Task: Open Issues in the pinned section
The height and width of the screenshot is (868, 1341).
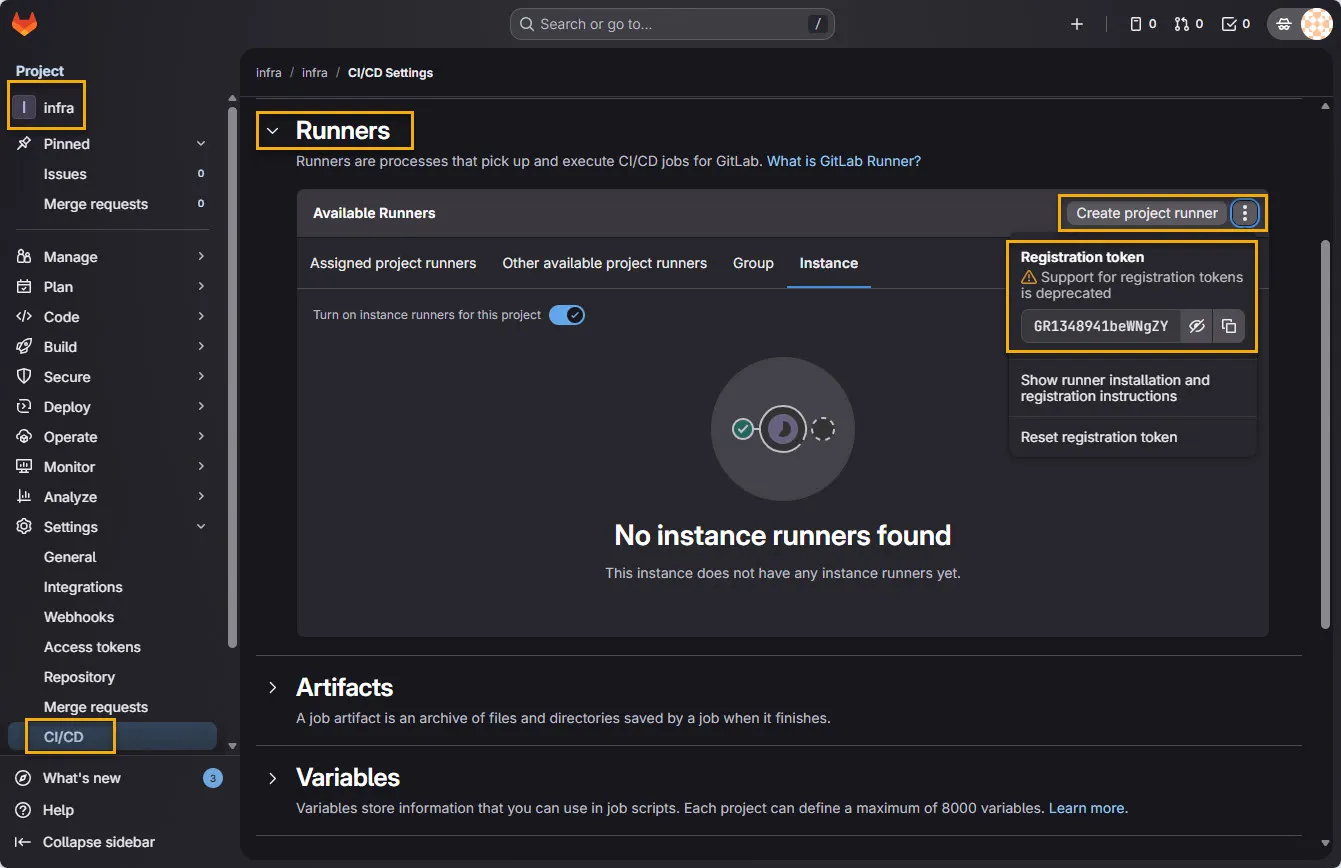Action: pyautogui.click(x=112, y=174)
